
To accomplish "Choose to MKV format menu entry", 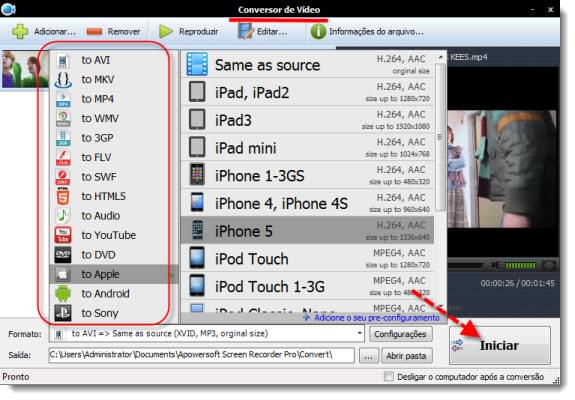I will tap(113, 80).
